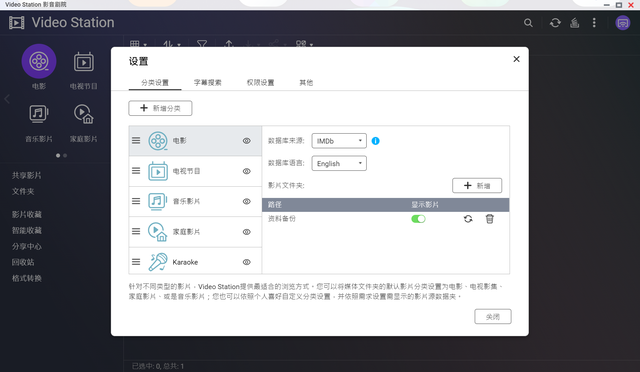Toggle visibility eye for 电视节目 category
640x372 pixels.
click(247, 171)
